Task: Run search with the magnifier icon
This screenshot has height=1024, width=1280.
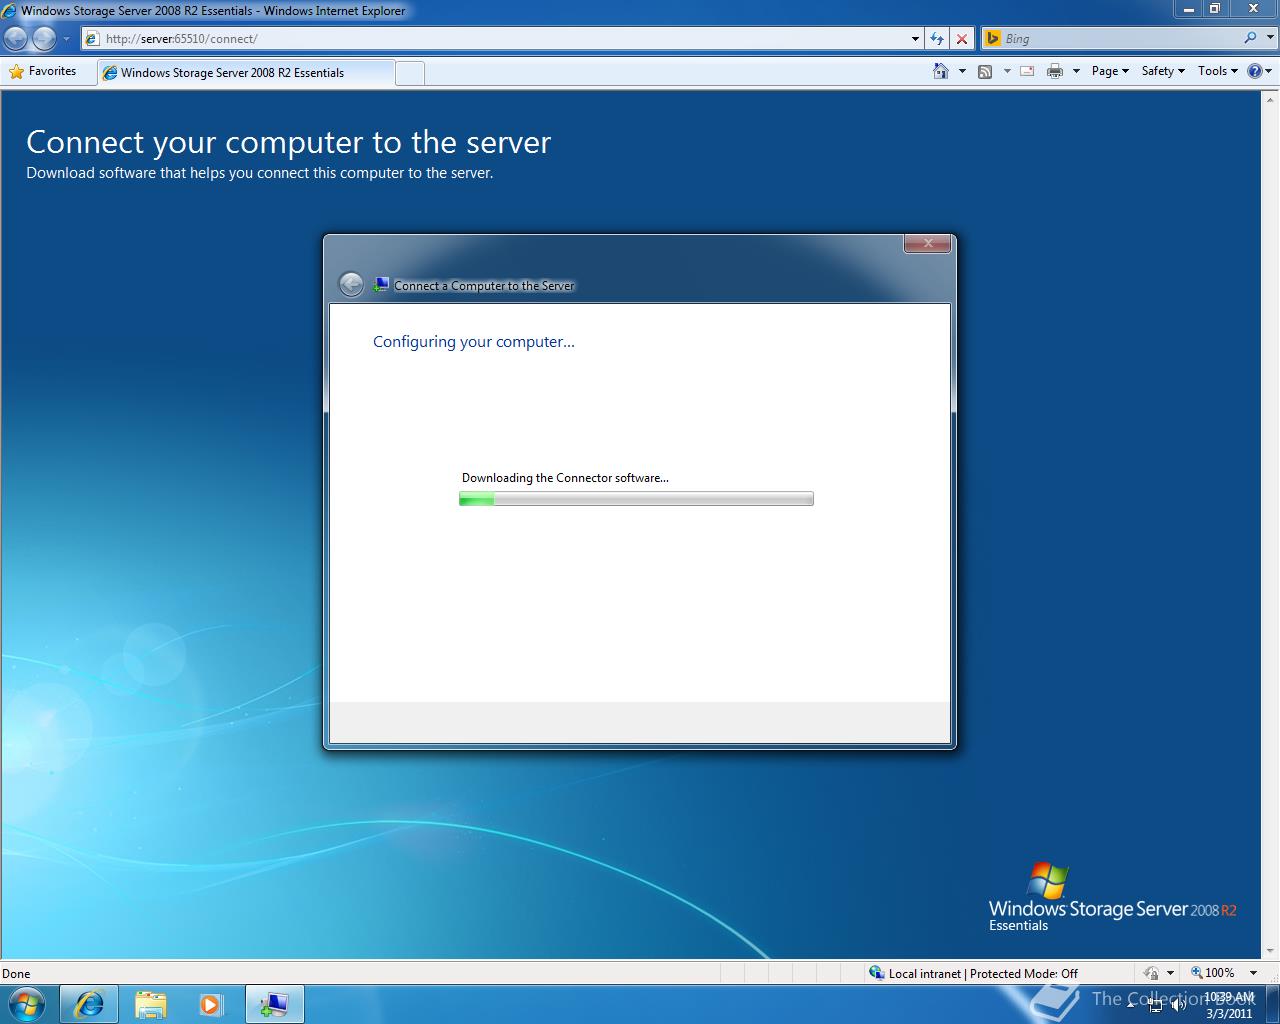Action: [1250, 38]
